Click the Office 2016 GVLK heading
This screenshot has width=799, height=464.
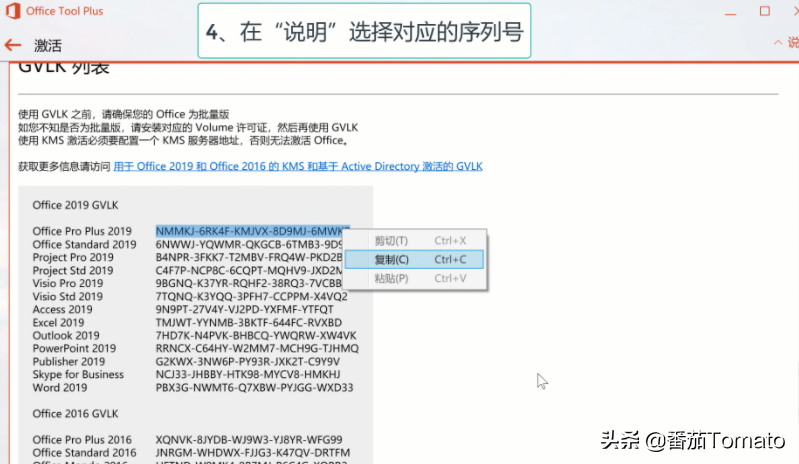click(x=75, y=414)
